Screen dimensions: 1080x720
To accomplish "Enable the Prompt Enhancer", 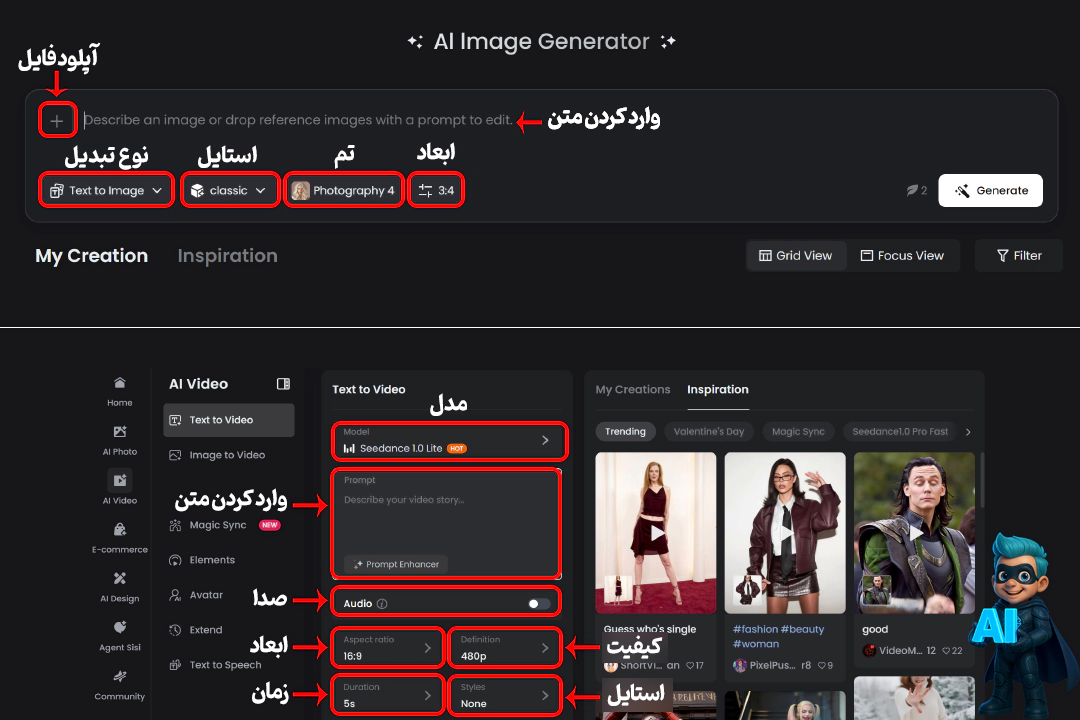I will click(x=394, y=564).
